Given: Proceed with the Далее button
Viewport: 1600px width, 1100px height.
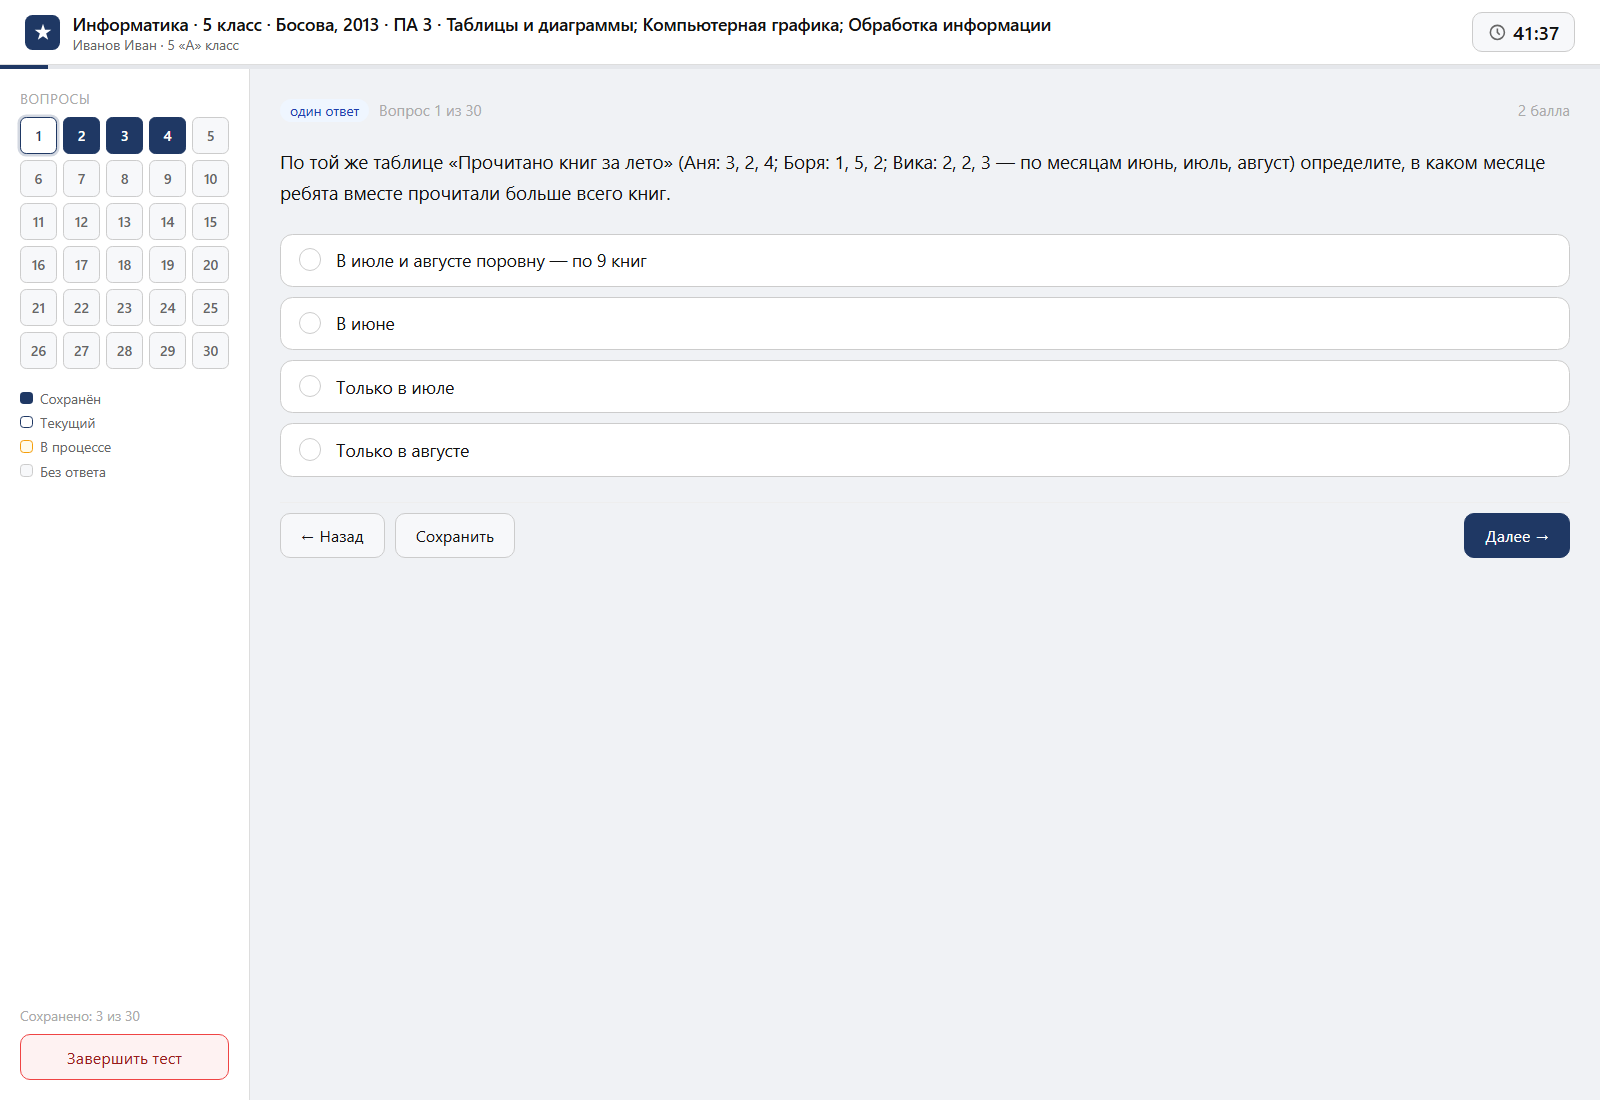Looking at the screenshot, I should 1517,536.
